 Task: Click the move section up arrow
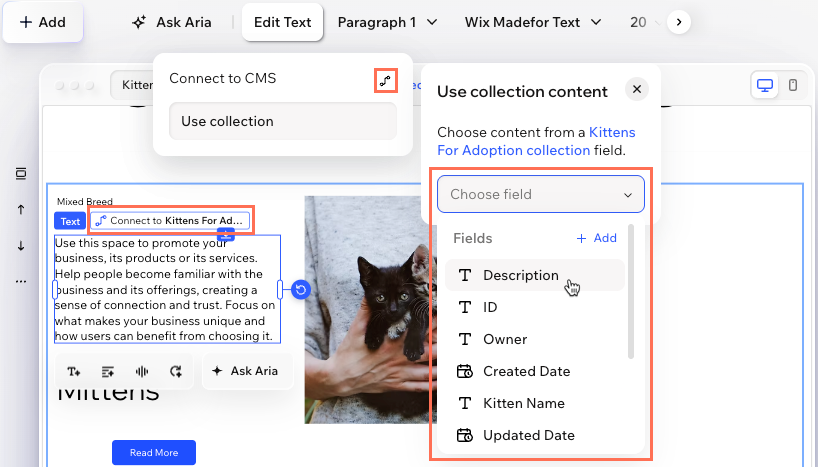[x=21, y=209]
